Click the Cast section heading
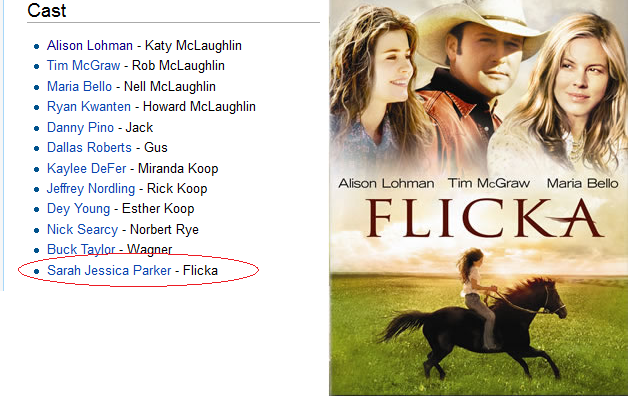Image resolution: width=635 pixels, height=402 pixels. tap(47, 11)
